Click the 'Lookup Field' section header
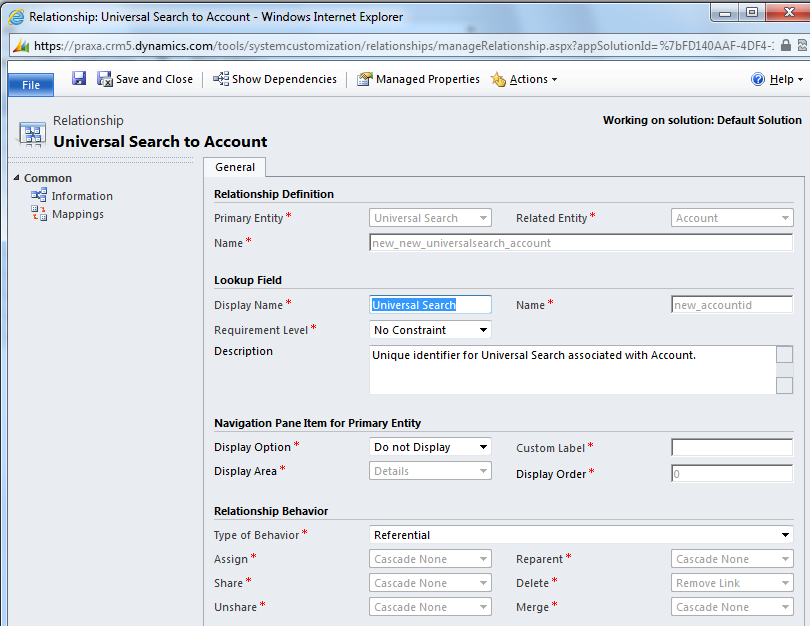 [x=248, y=280]
